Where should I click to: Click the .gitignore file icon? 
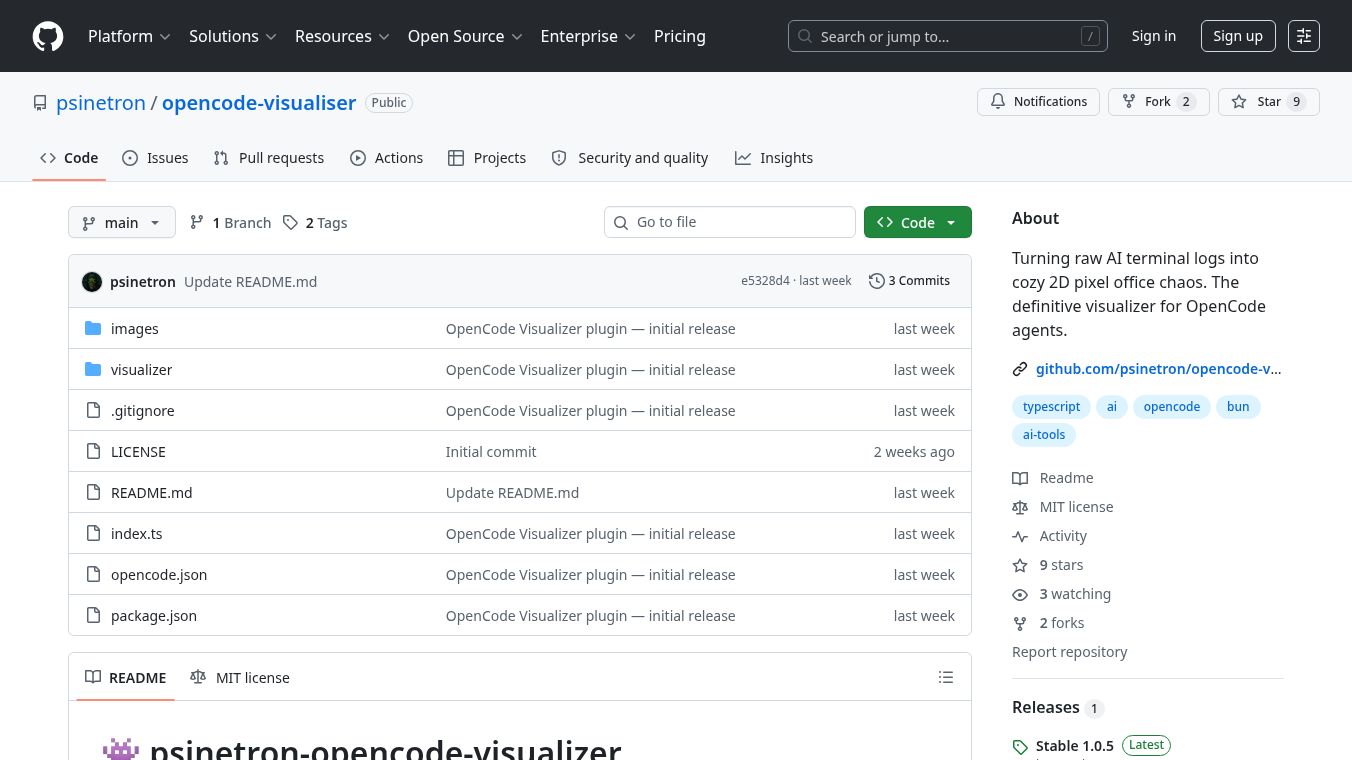coord(93,411)
